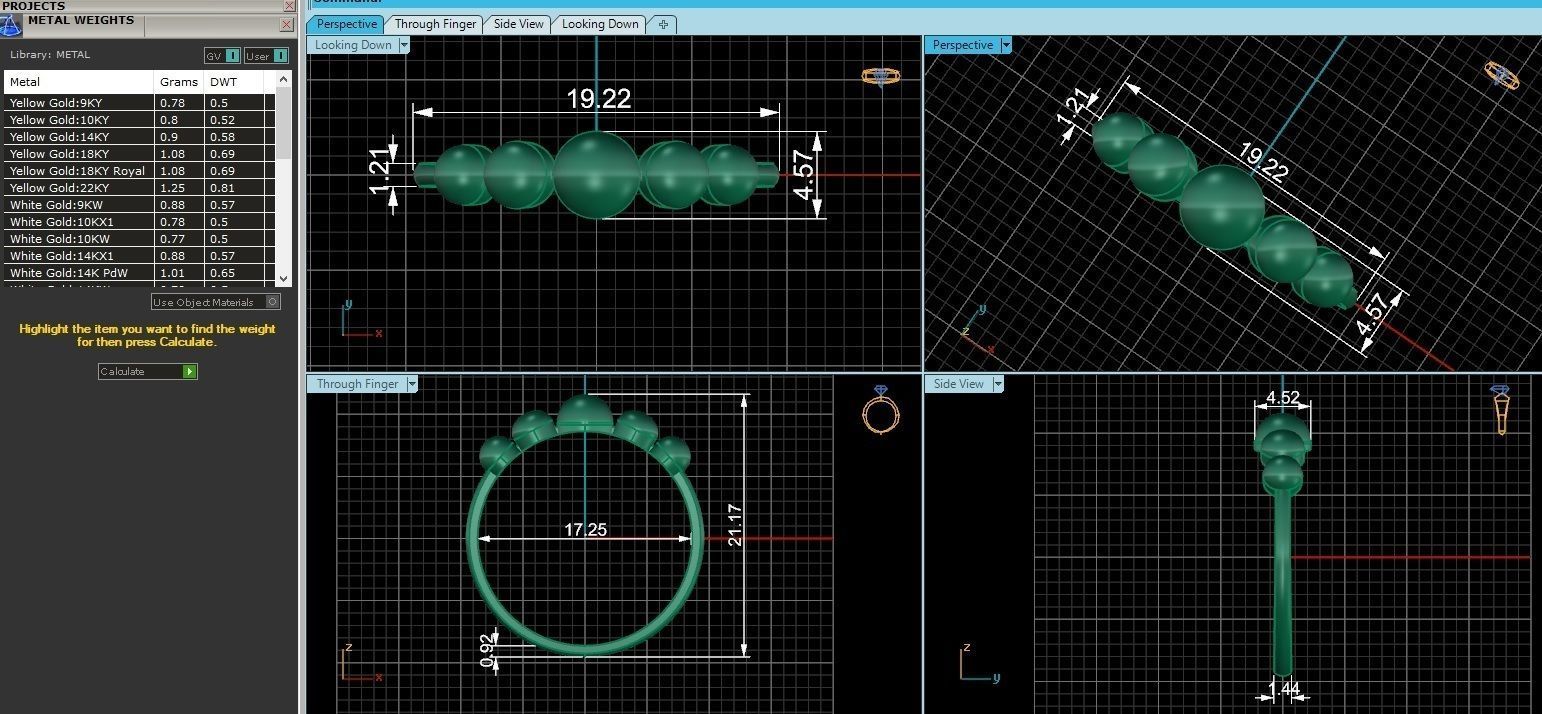Click the Metal Weights scale icon
The image size is (1542, 714).
[x=11, y=25]
